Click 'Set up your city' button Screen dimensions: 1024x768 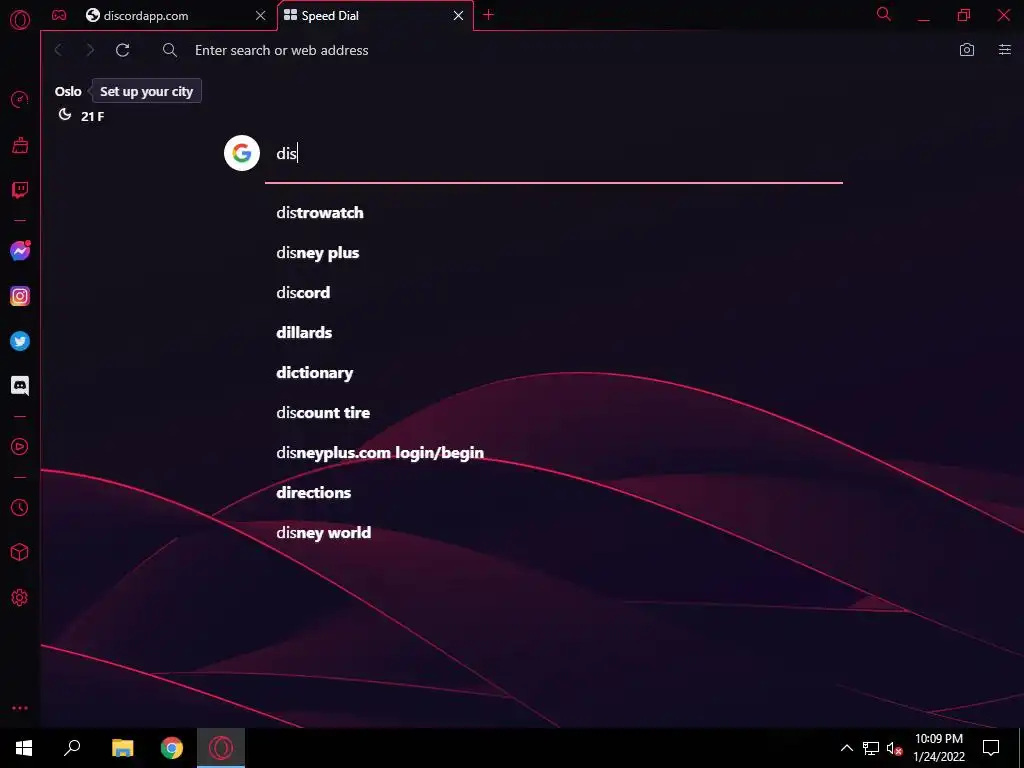(x=146, y=91)
